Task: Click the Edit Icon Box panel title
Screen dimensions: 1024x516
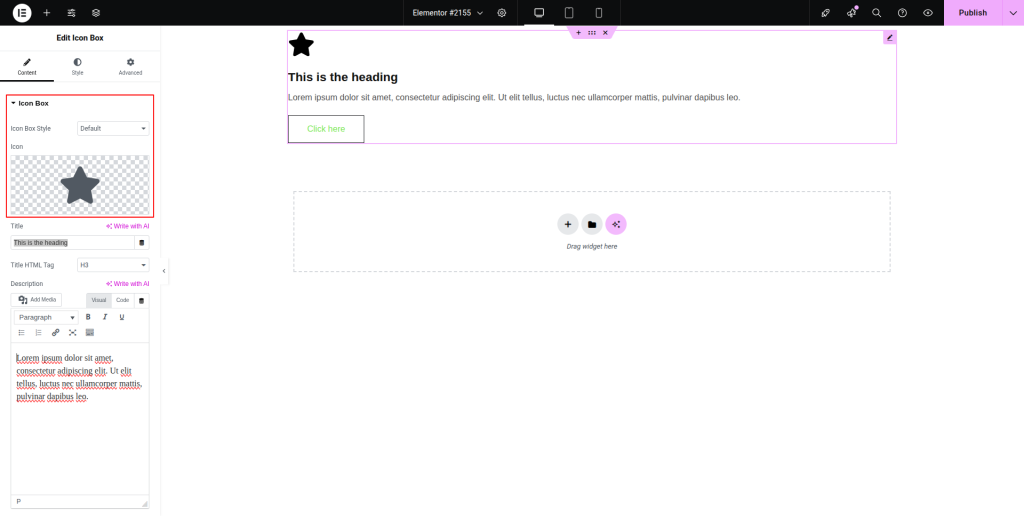Action: pos(80,38)
